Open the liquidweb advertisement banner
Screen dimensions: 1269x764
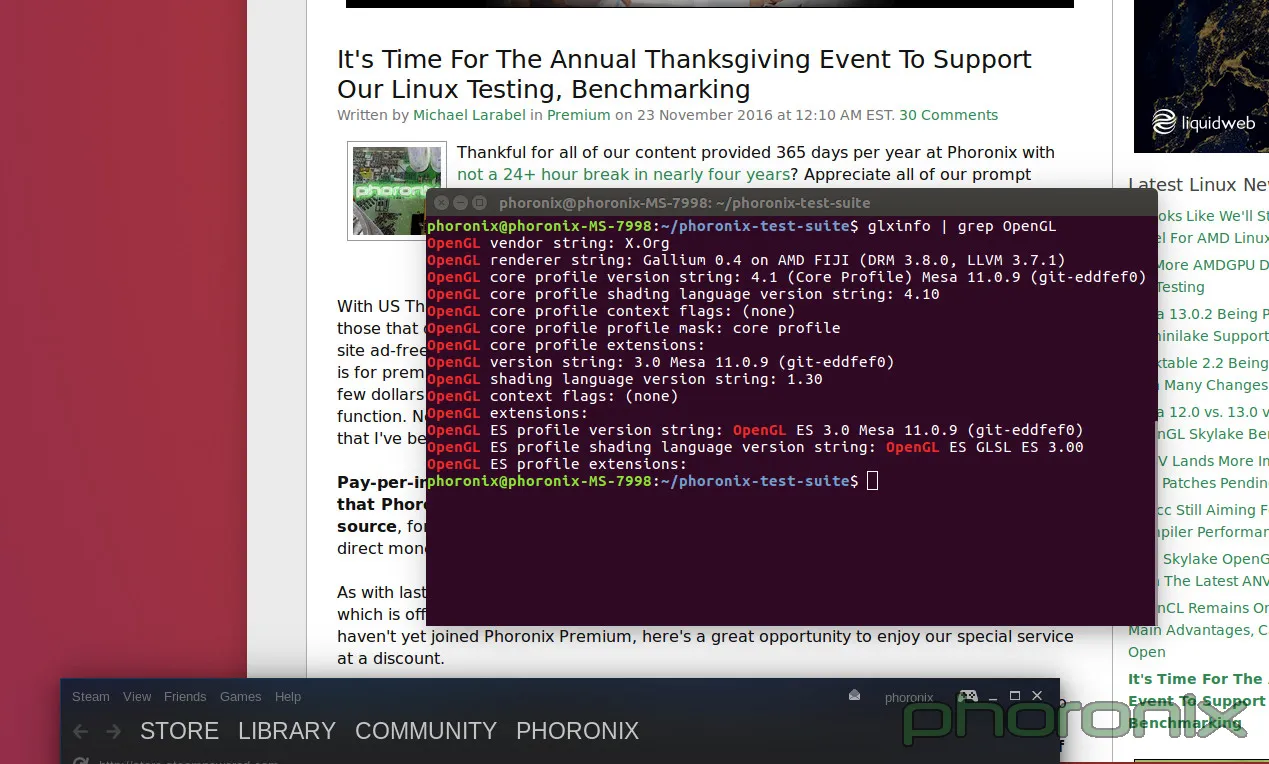pyautogui.click(x=1201, y=76)
